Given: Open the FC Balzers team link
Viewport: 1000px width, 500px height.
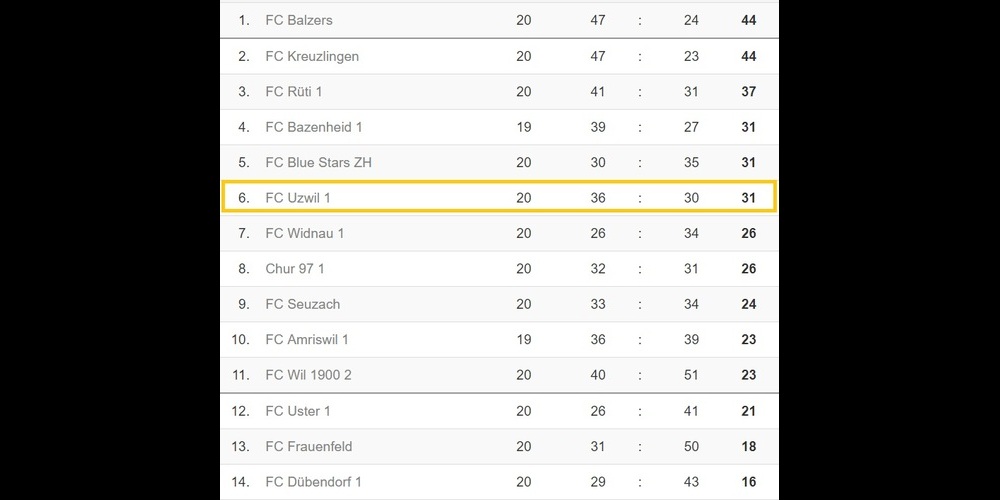Looking at the screenshot, I should click(x=299, y=20).
